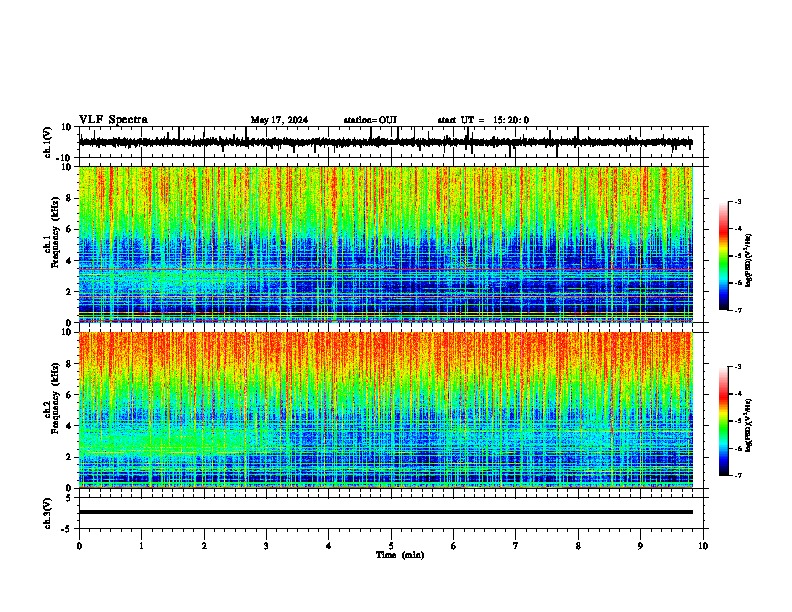Viewport: 792px width, 612px height.
Task: Click time axis tick label '5'
Action: pos(391,546)
